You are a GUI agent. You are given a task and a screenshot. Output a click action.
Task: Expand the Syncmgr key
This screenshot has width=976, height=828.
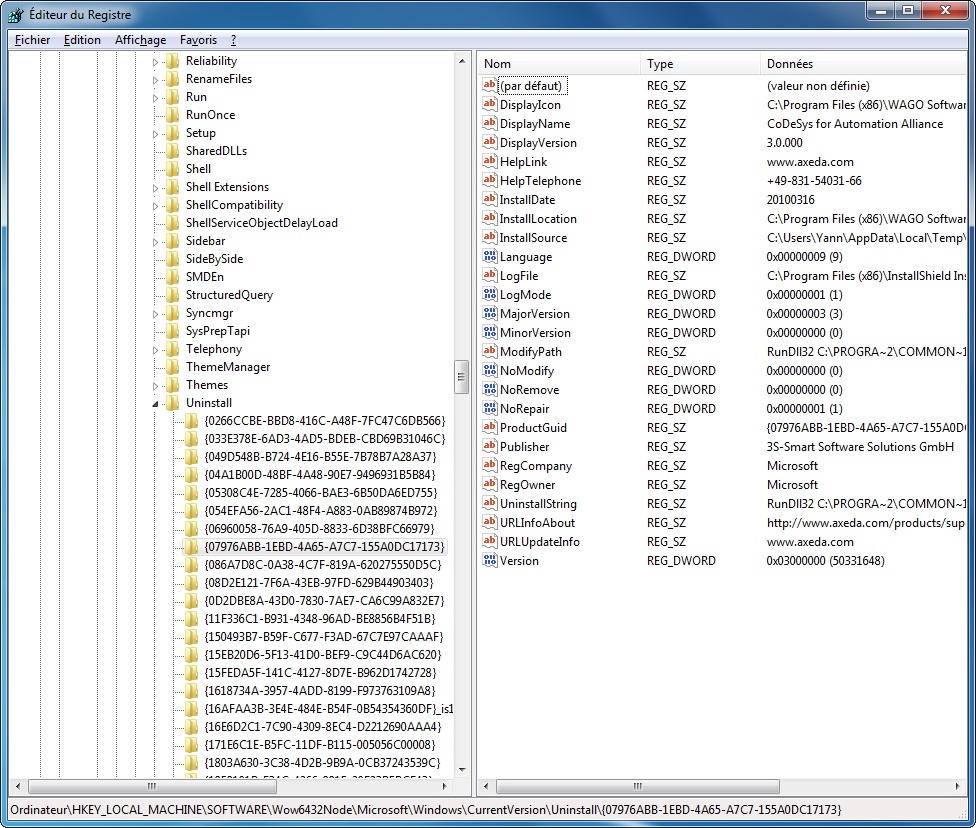[x=155, y=314]
